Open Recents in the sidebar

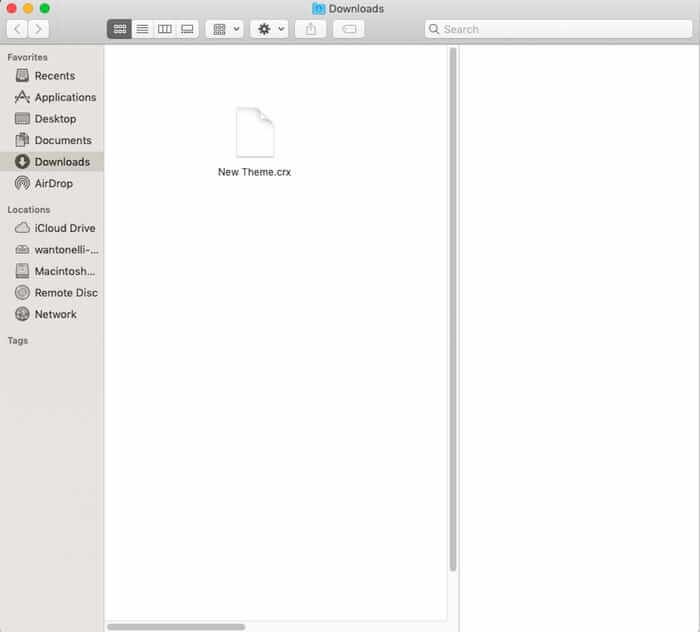click(52, 76)
